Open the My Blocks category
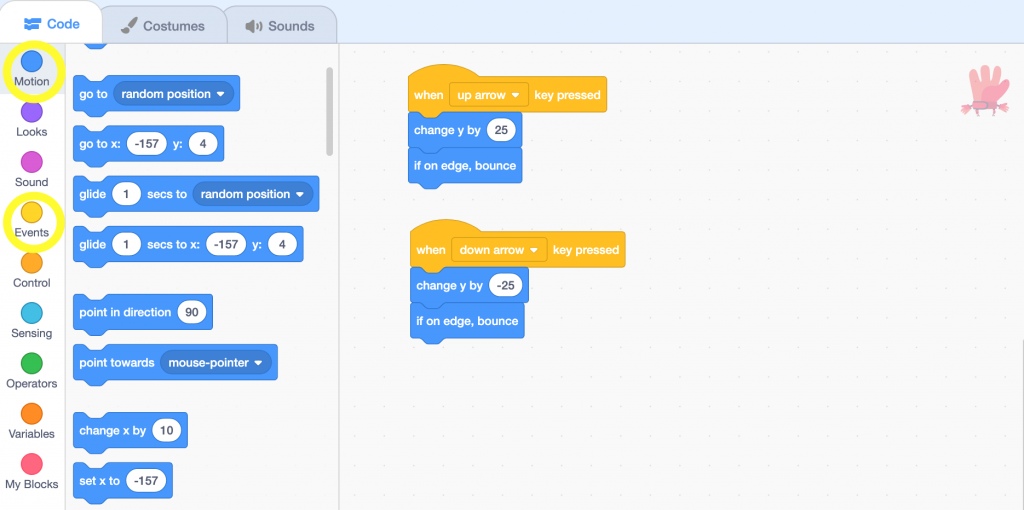 pos(32,465)
